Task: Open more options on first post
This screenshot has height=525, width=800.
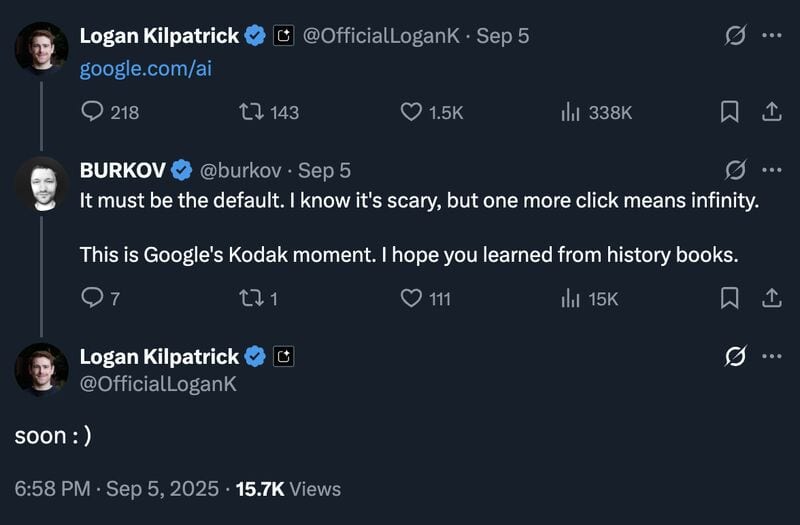Action: click(771, 35)
